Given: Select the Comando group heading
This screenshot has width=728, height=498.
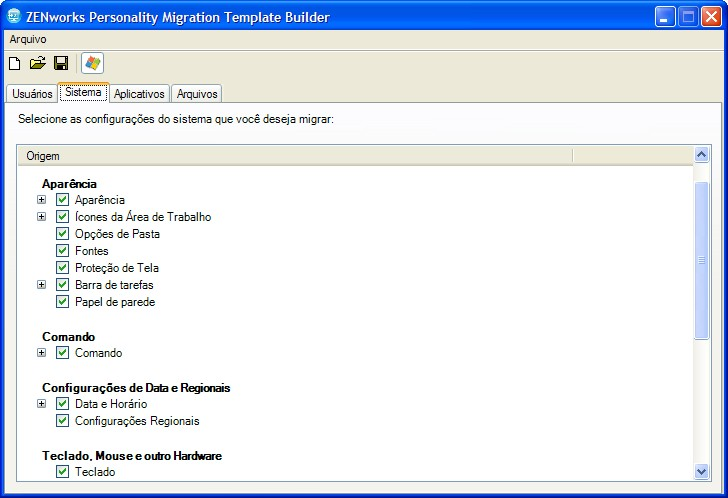Looking at the screenshot, I should (x=69, y=337).
